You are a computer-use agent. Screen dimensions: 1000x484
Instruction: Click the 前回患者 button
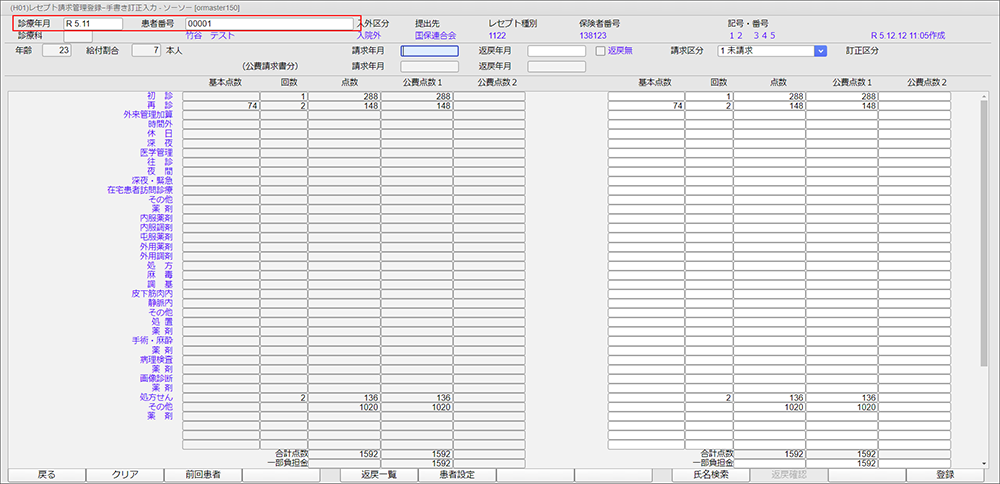click(x=202, y=475)
